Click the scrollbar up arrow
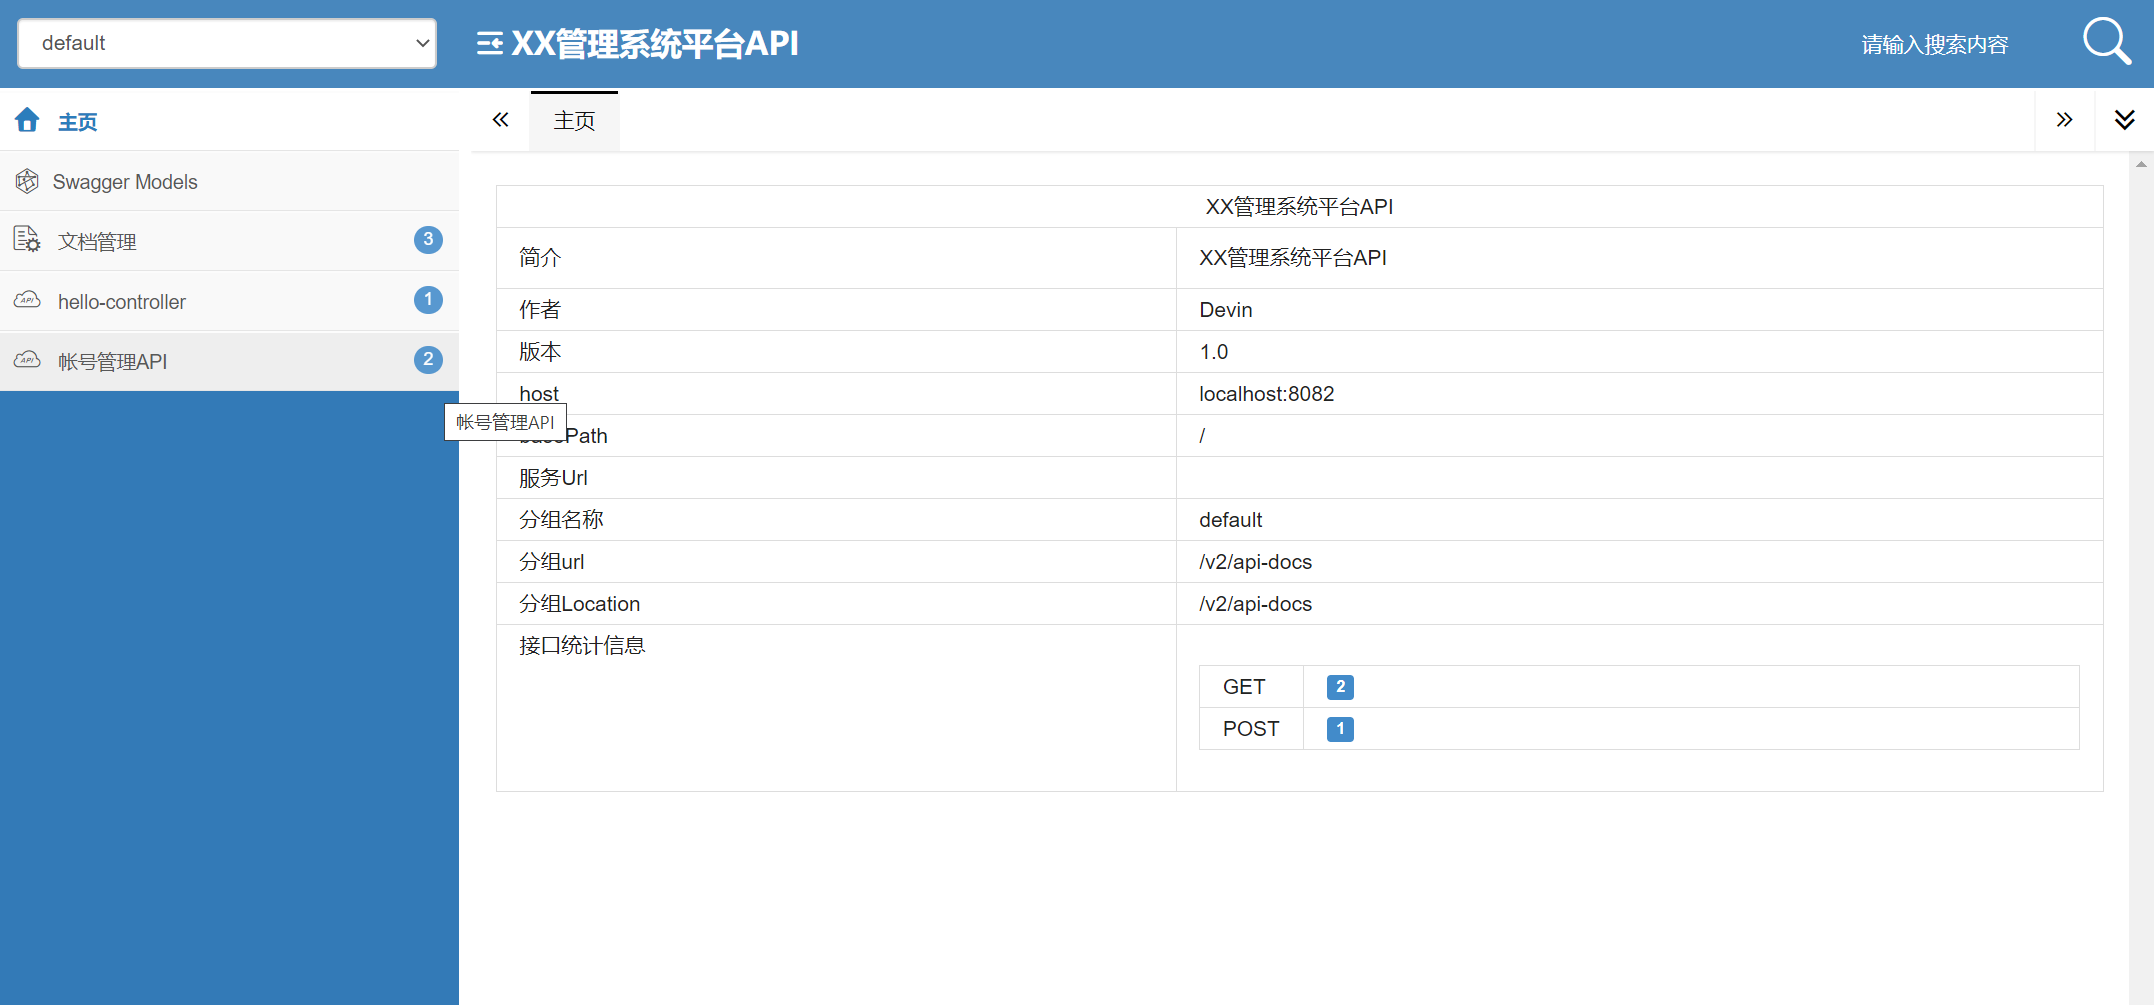The width and height of the screenshot is (2154, 1005). (2141, 164)
